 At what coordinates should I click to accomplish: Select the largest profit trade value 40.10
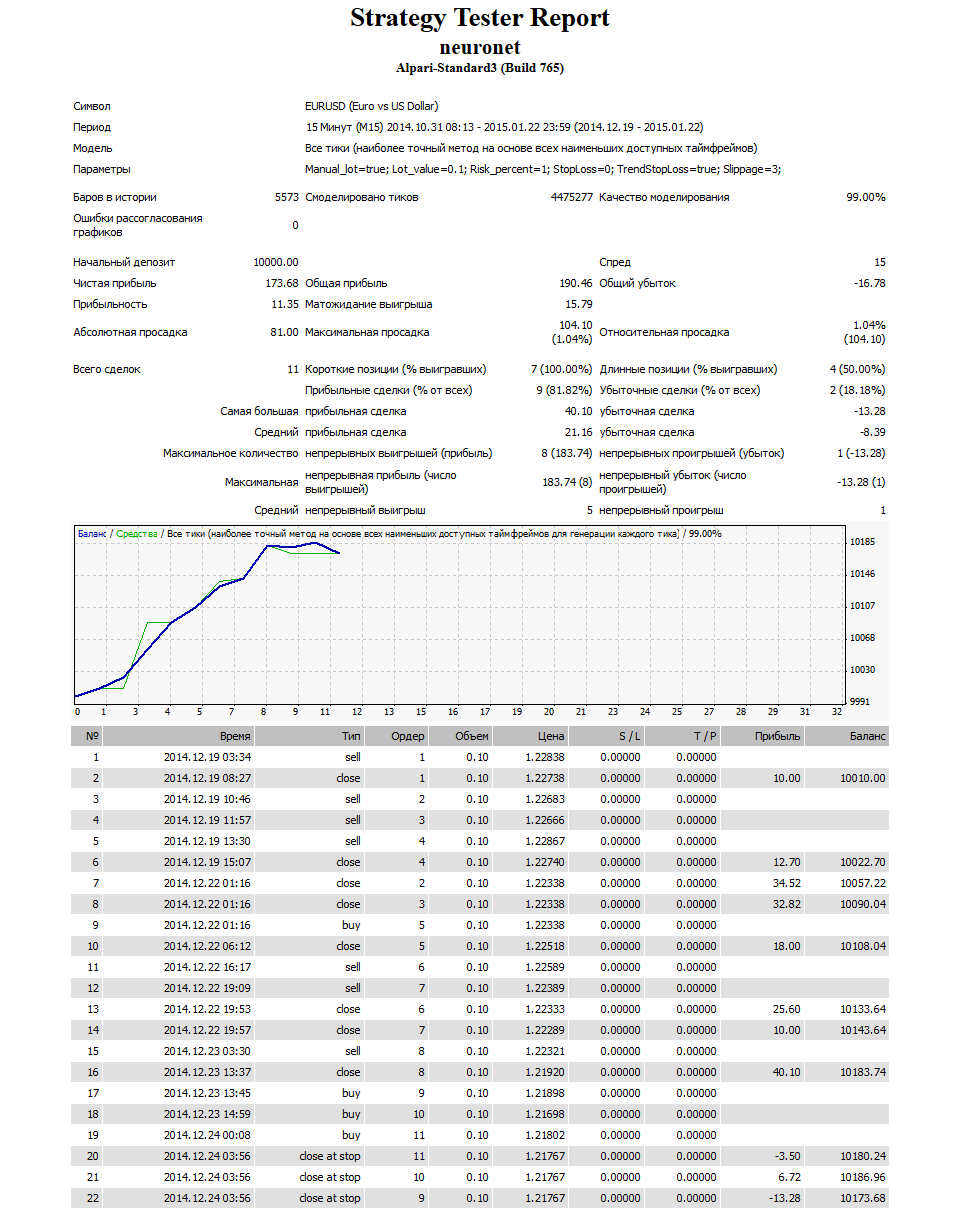pos(579,411)
